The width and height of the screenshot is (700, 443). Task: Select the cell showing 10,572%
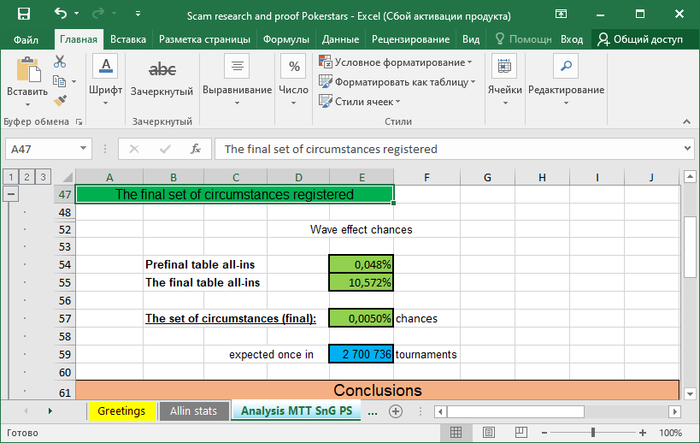[x=361, y=283]
